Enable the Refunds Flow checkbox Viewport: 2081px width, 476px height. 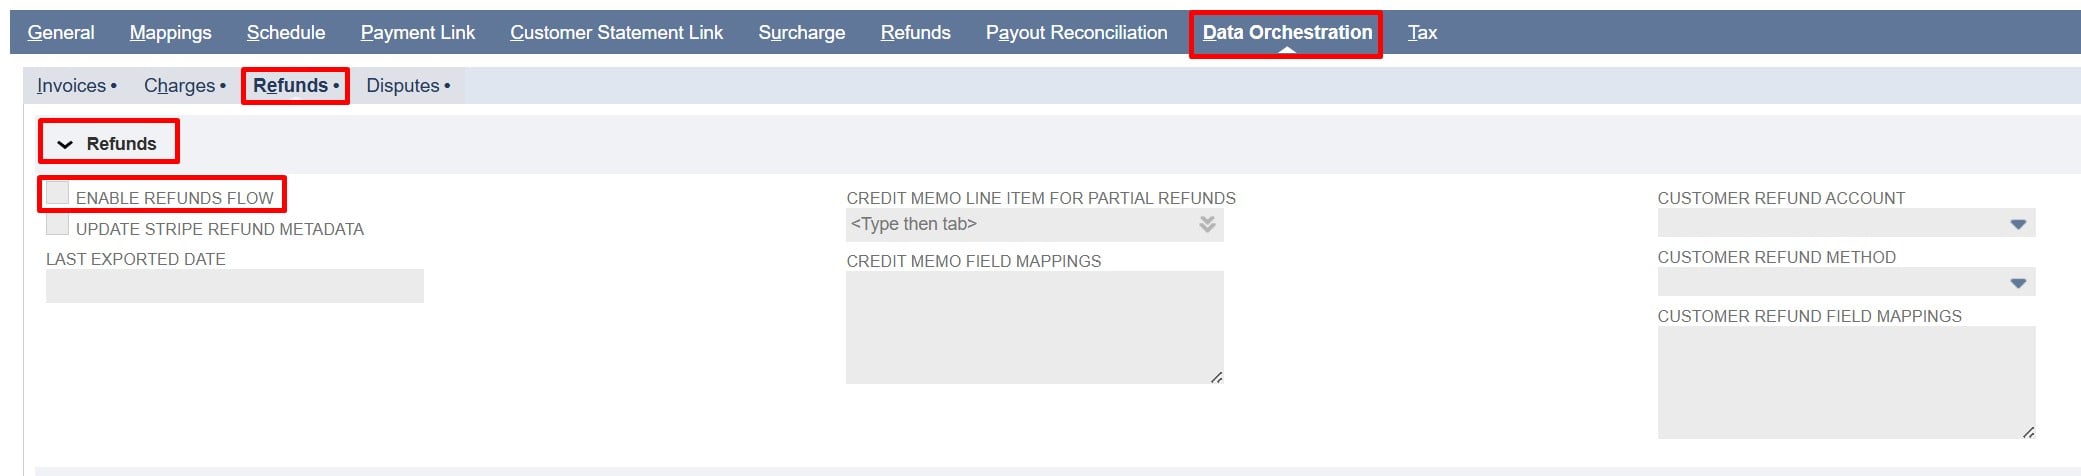click(x=58, y=193)
